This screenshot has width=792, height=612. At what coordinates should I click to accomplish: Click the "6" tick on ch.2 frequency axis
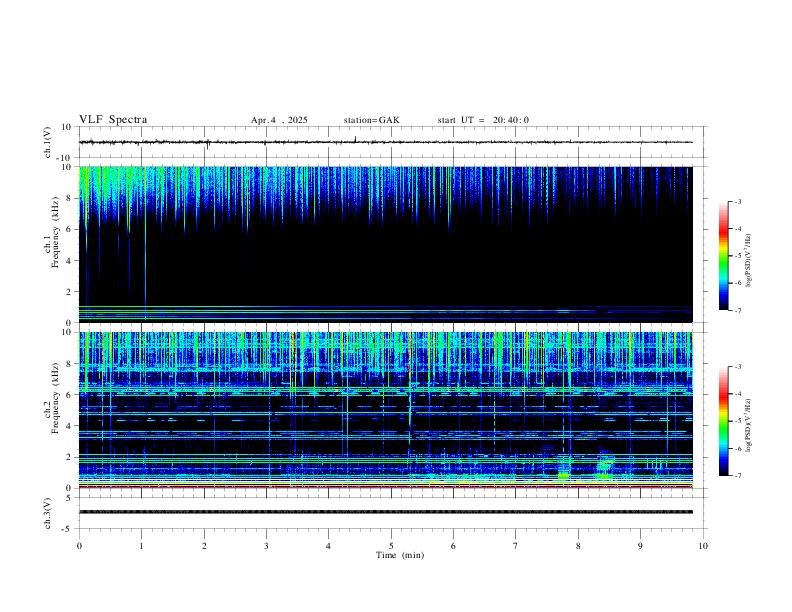pyautogui.click(x=70, y=395)
